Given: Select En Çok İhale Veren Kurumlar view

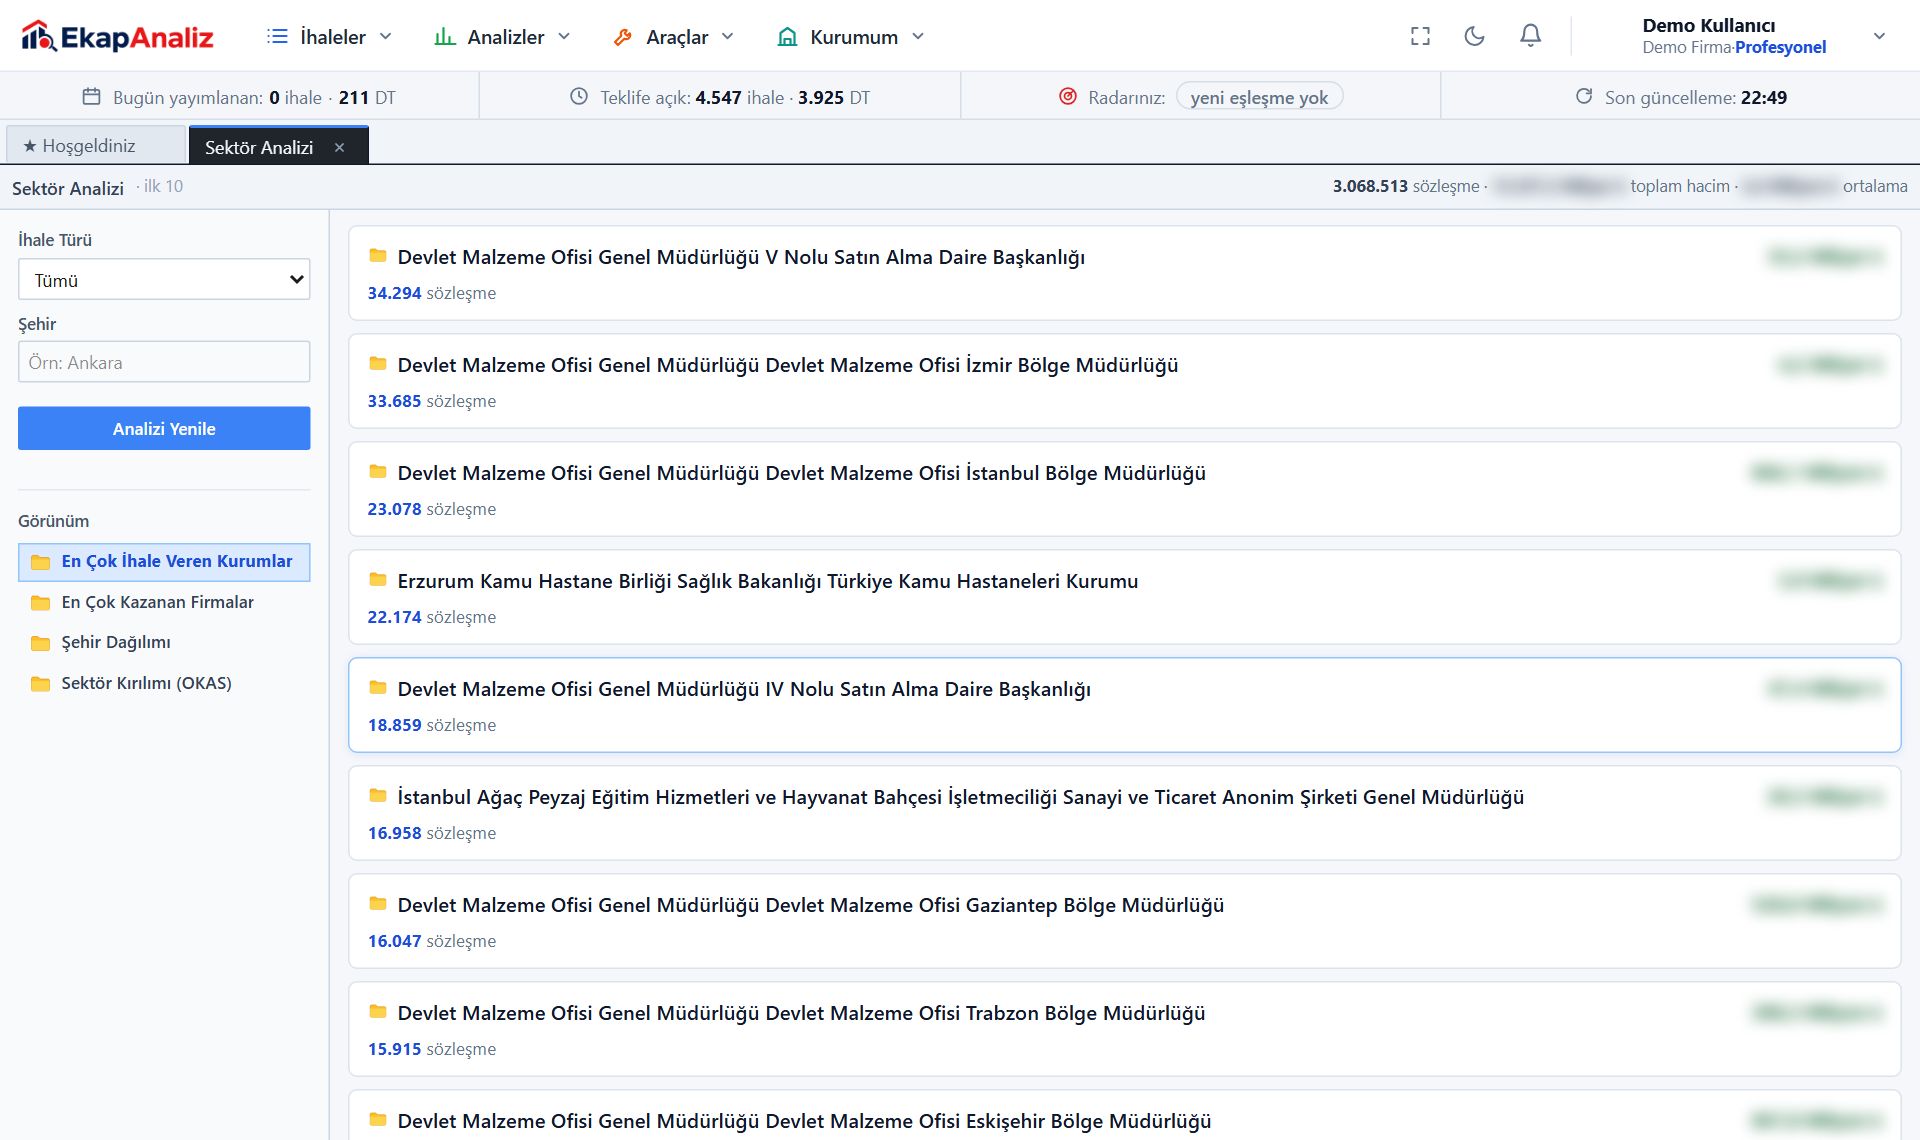Looking at the screenshot, I should click(164, 562).
